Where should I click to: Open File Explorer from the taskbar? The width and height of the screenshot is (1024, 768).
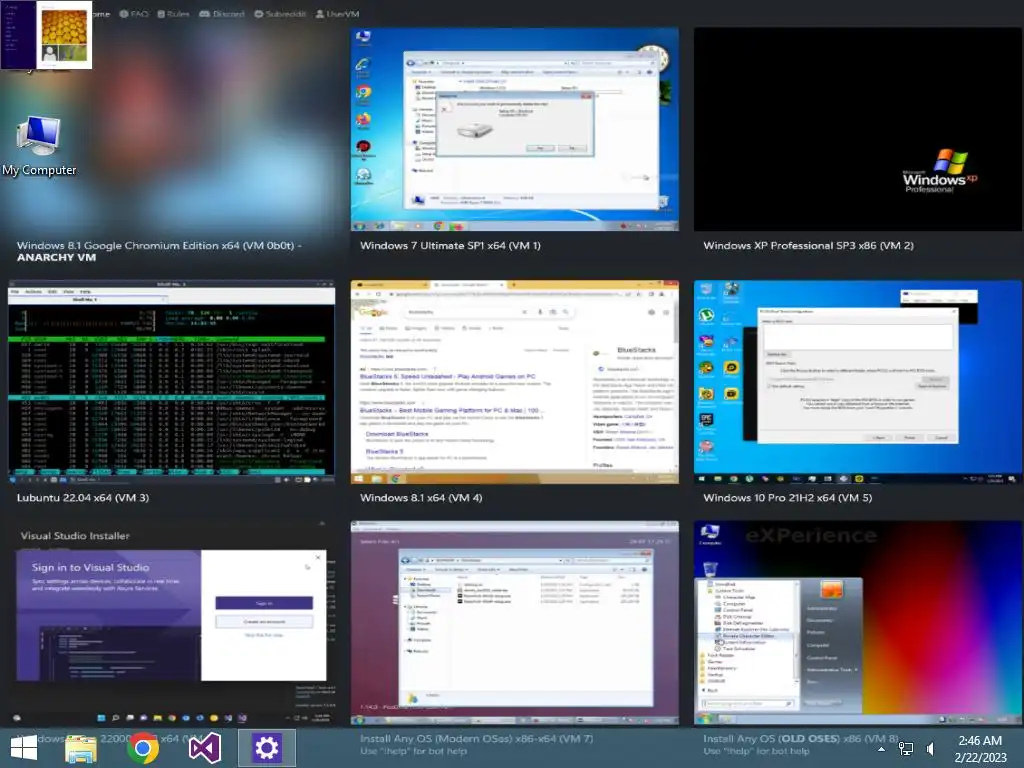click(x=81, y=748)
